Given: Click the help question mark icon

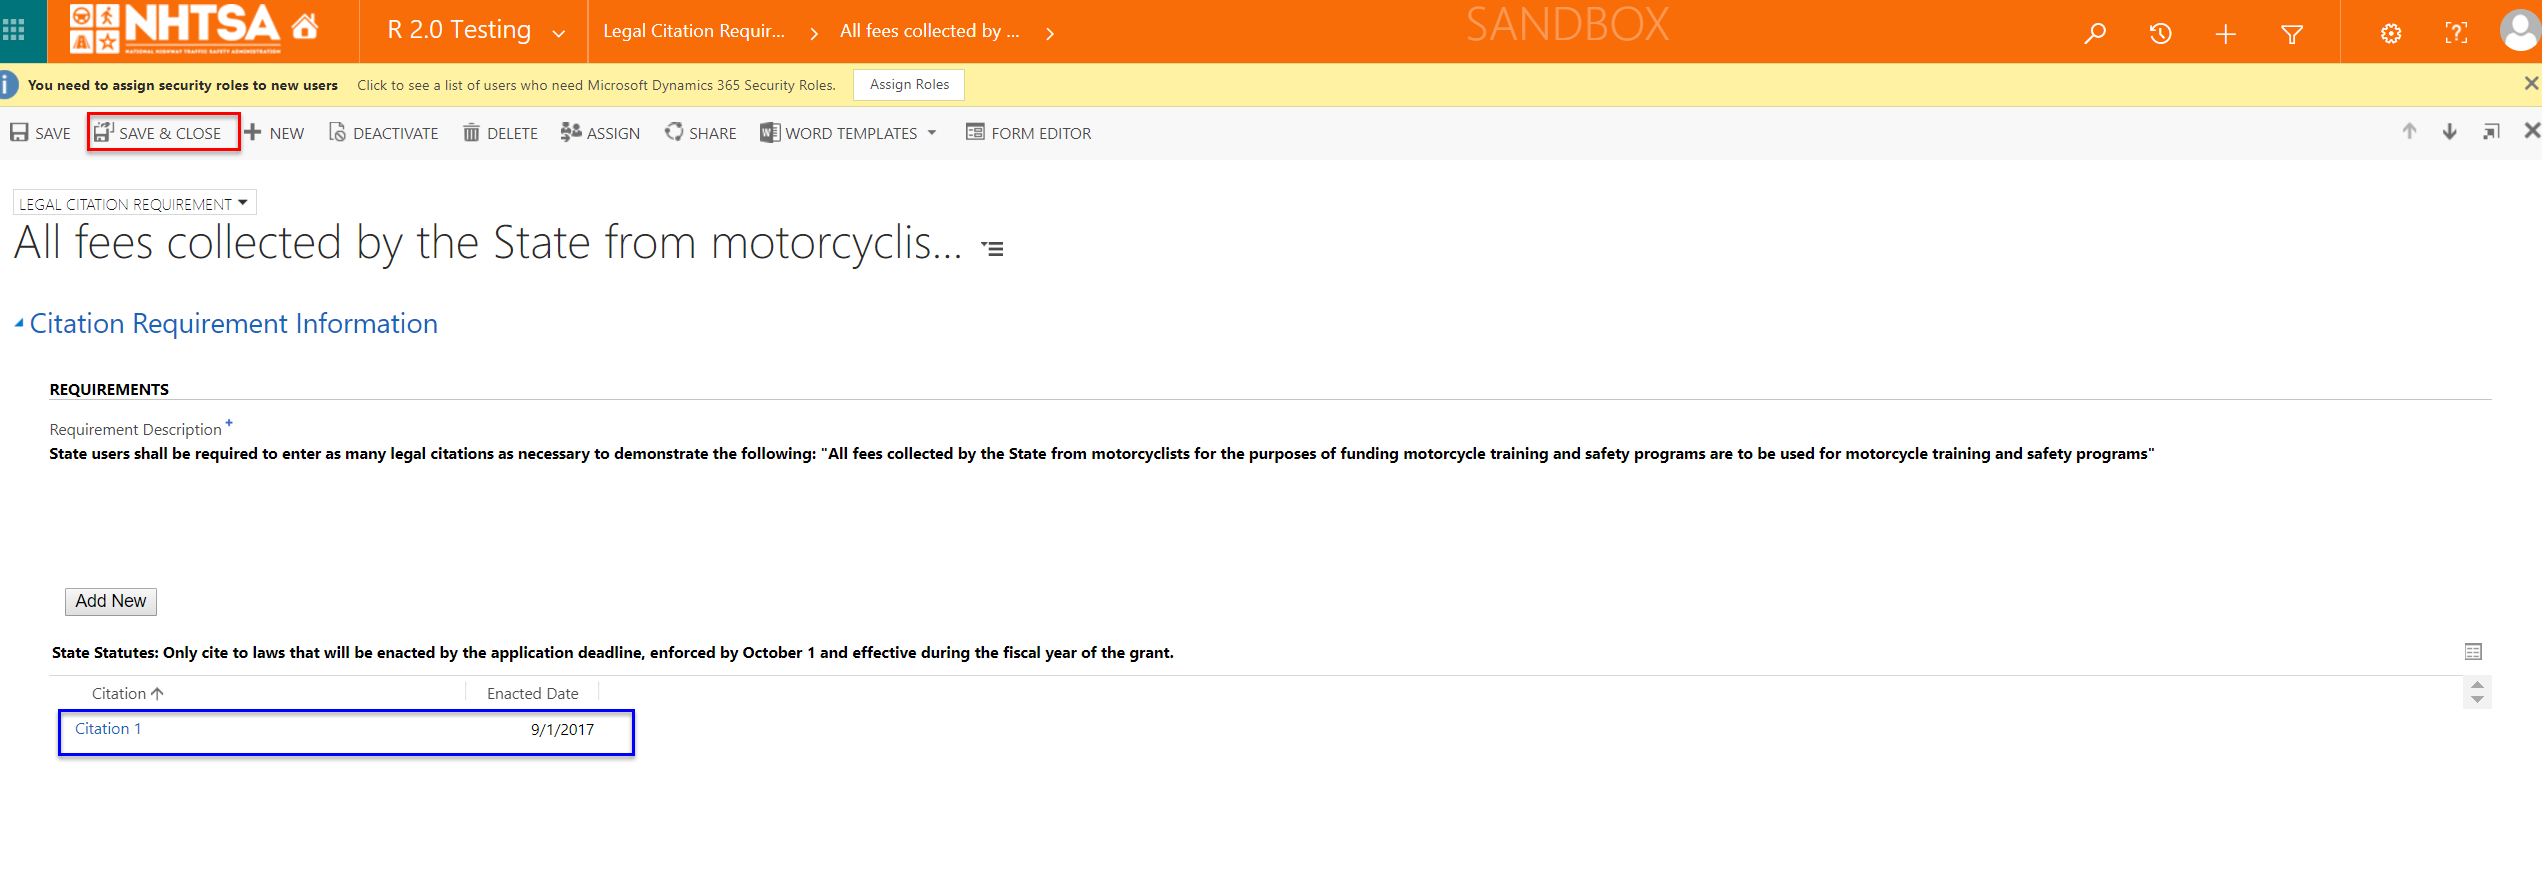Looking at the screenshot, I should (x=2456, y=34).
